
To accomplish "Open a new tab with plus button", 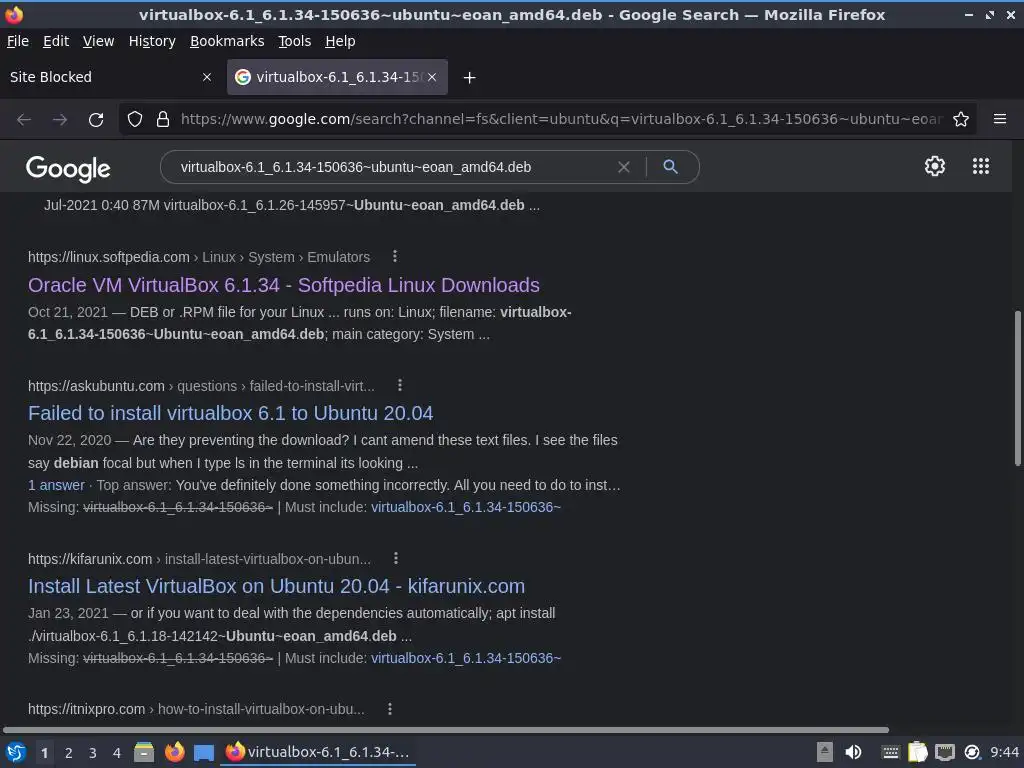I will coord(469,78).
